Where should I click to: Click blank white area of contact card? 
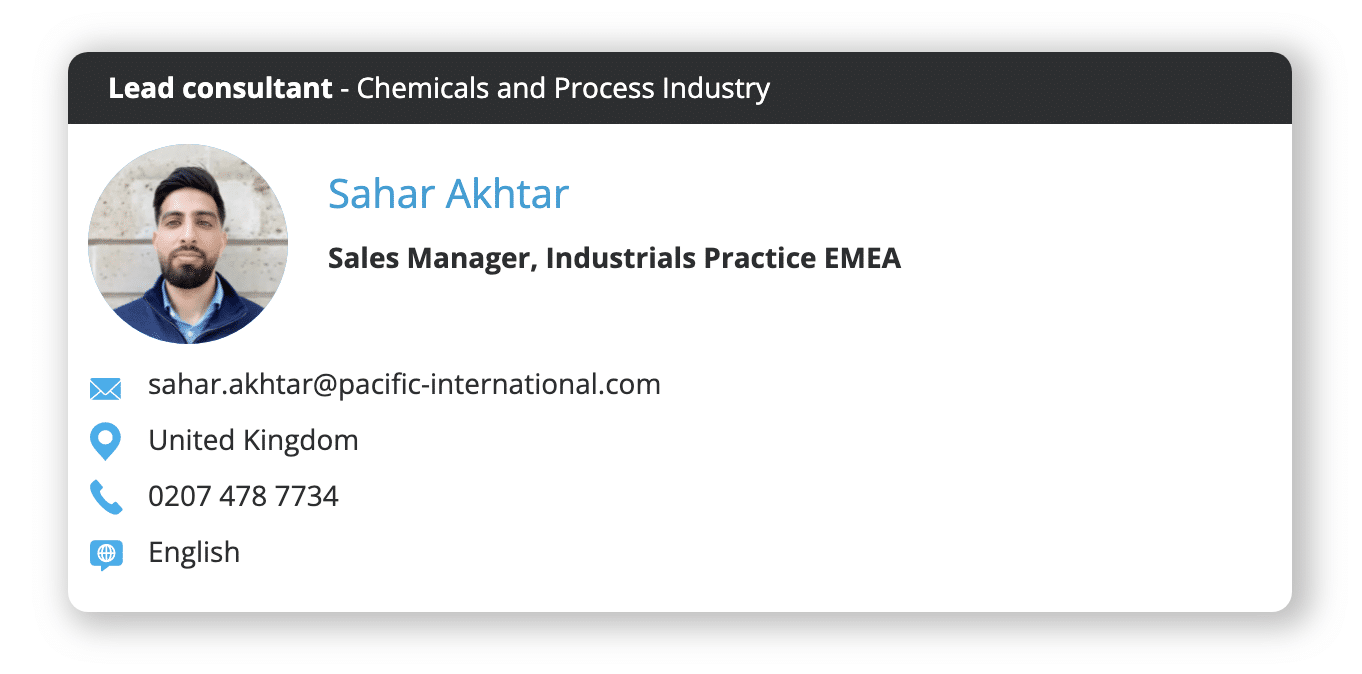point(1000,450)
